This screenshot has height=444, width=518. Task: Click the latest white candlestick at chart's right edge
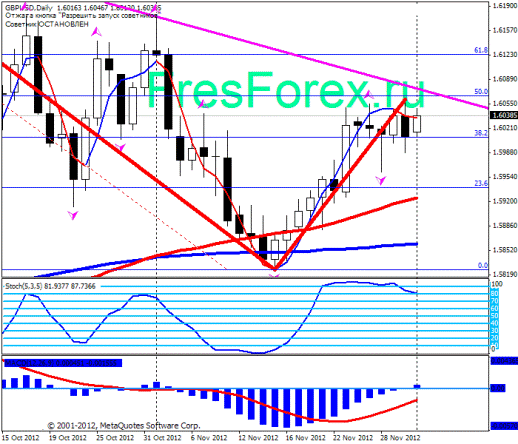click(x=417, y=124)
